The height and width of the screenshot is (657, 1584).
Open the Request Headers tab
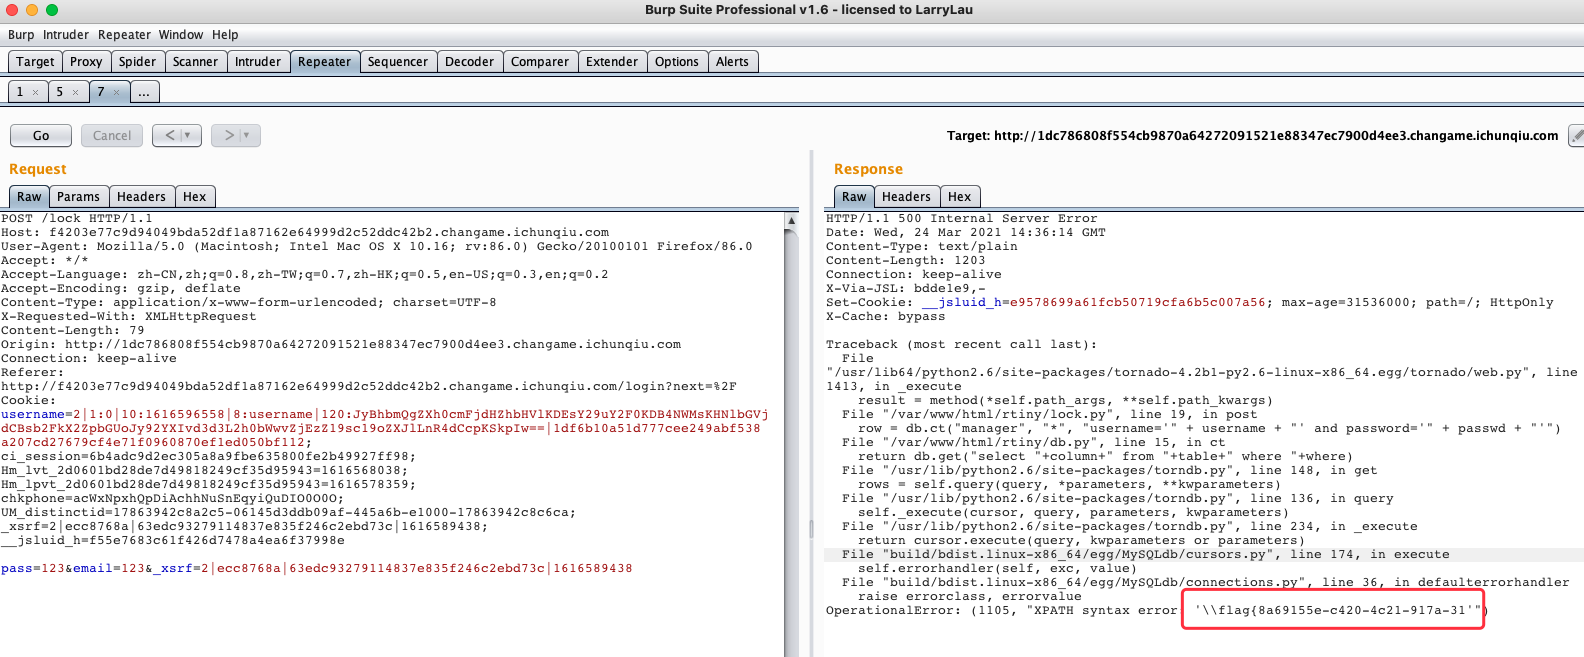coord(142,197)
